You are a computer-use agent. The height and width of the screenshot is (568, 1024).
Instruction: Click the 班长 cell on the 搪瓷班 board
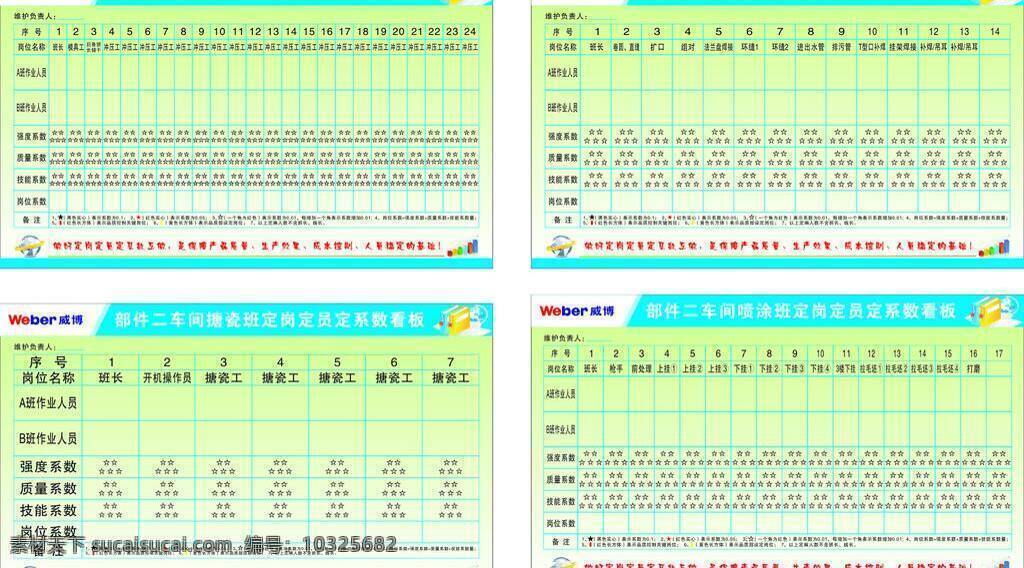tap(110, 378)
